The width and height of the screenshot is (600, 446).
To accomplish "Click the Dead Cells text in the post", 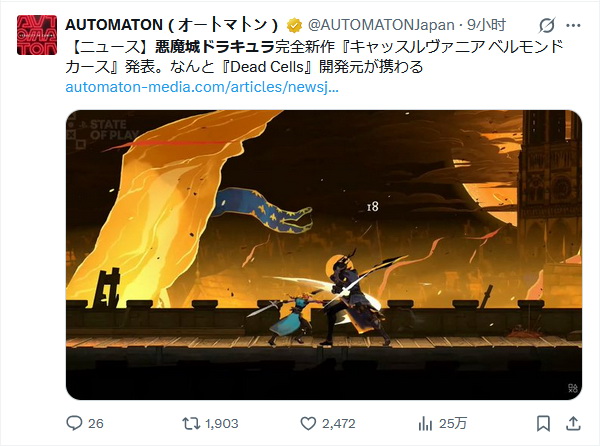I will [267, 67].
